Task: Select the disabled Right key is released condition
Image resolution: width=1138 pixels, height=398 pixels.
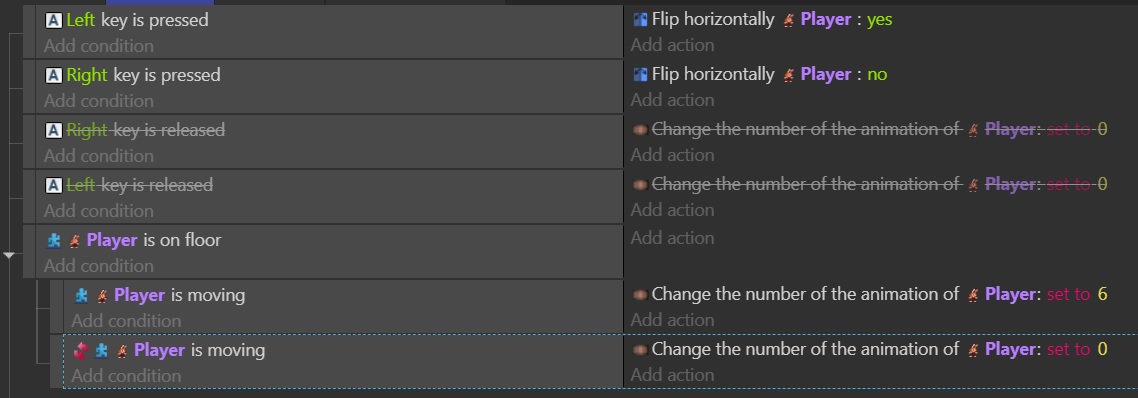Action: coord(146,131)
